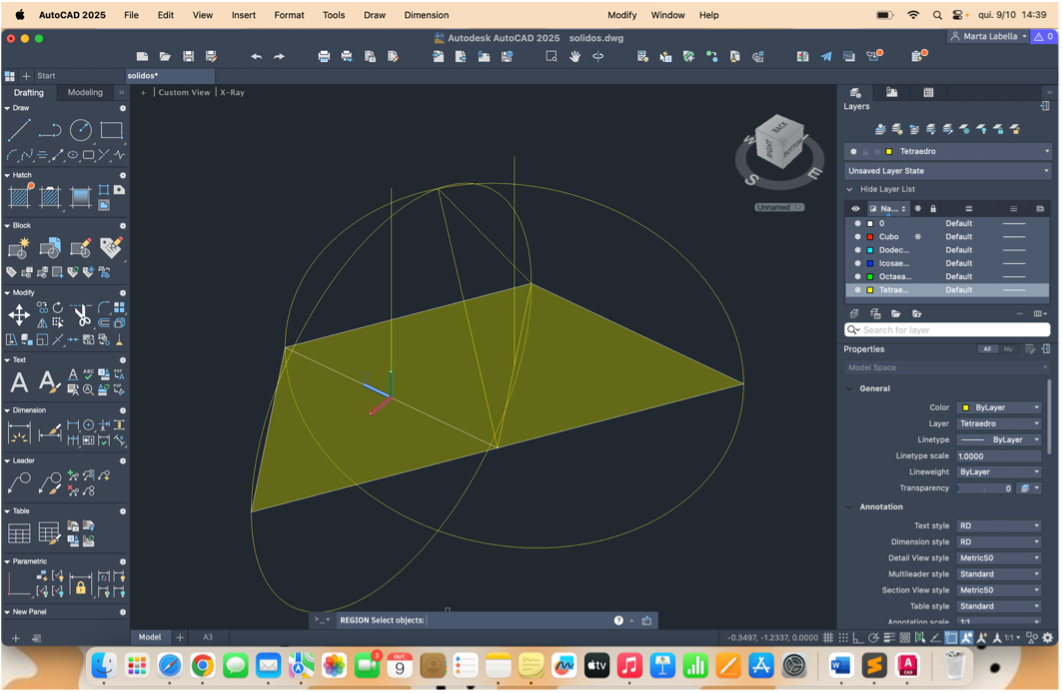The width and height of the screenshot is (1063, 693).
Task: Open the Linetype ByLayer dropdown
Action: point(999,441)
